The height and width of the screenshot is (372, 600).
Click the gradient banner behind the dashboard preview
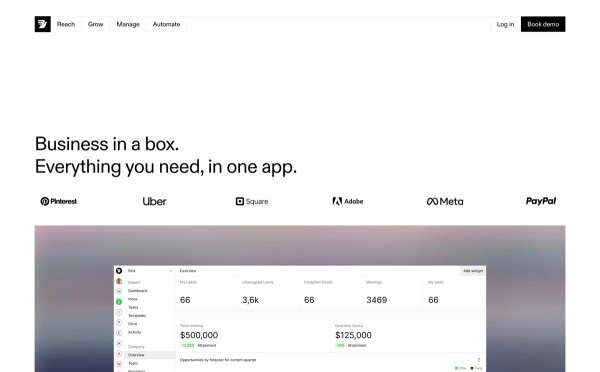coord(300,244)
